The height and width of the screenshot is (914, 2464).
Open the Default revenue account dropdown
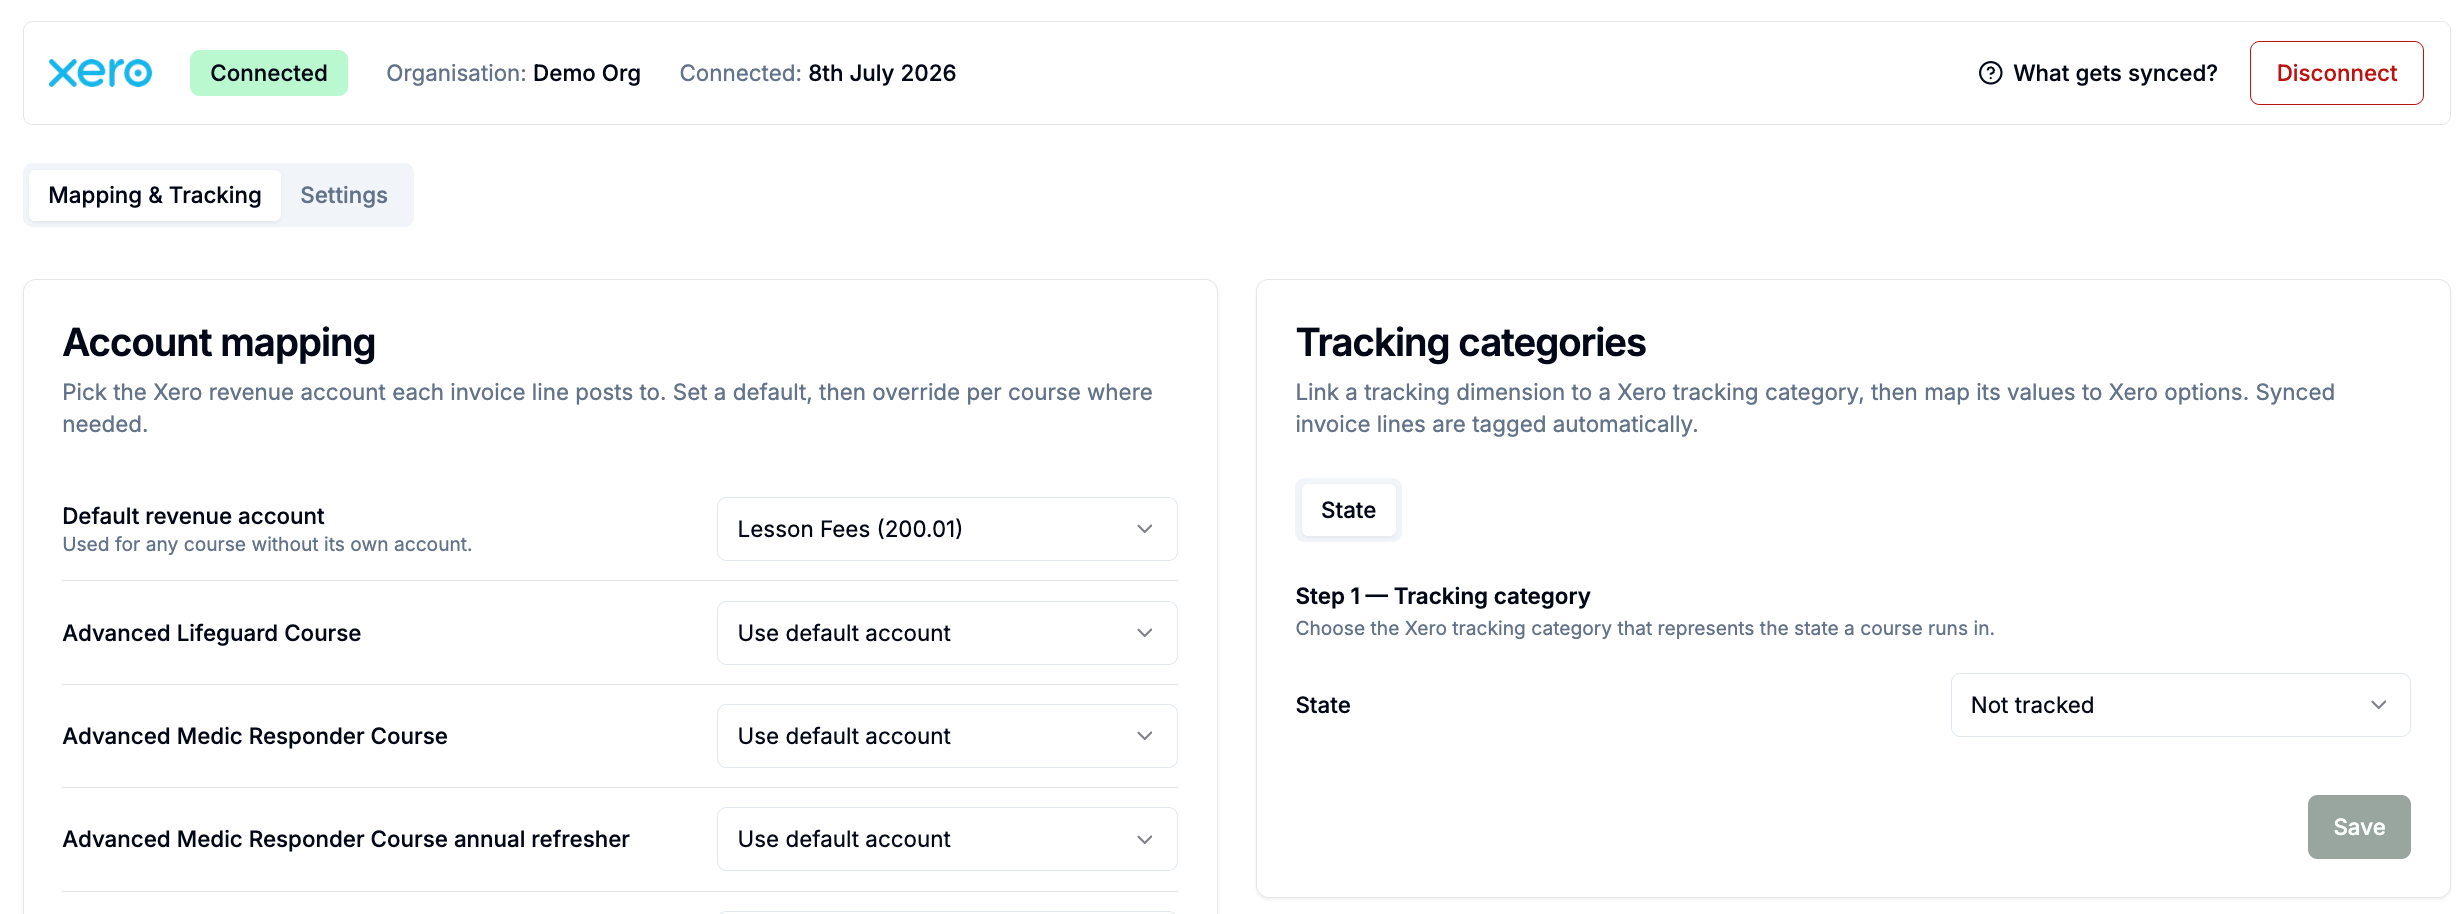(947, 529)
